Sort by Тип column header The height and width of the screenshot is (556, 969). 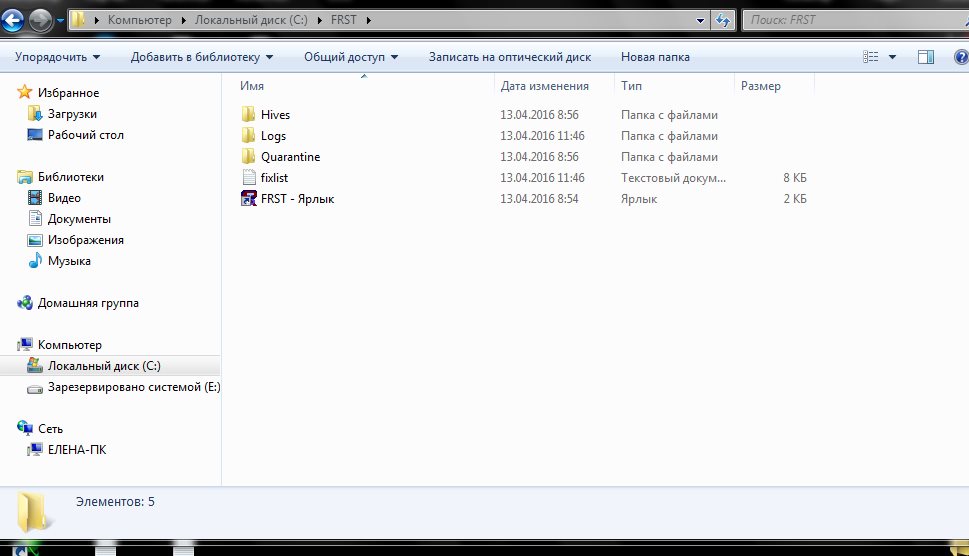tap(632, 86)
